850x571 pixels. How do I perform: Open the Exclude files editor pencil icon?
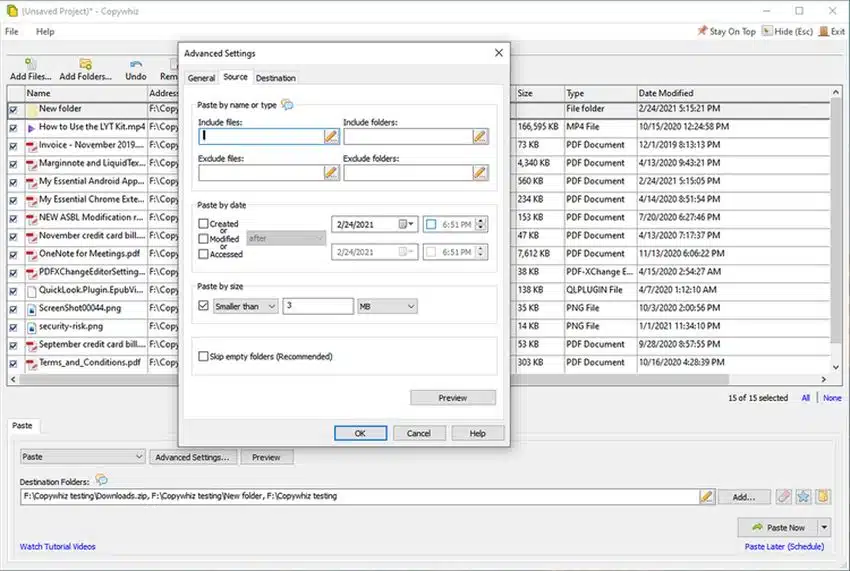[331, 173]
